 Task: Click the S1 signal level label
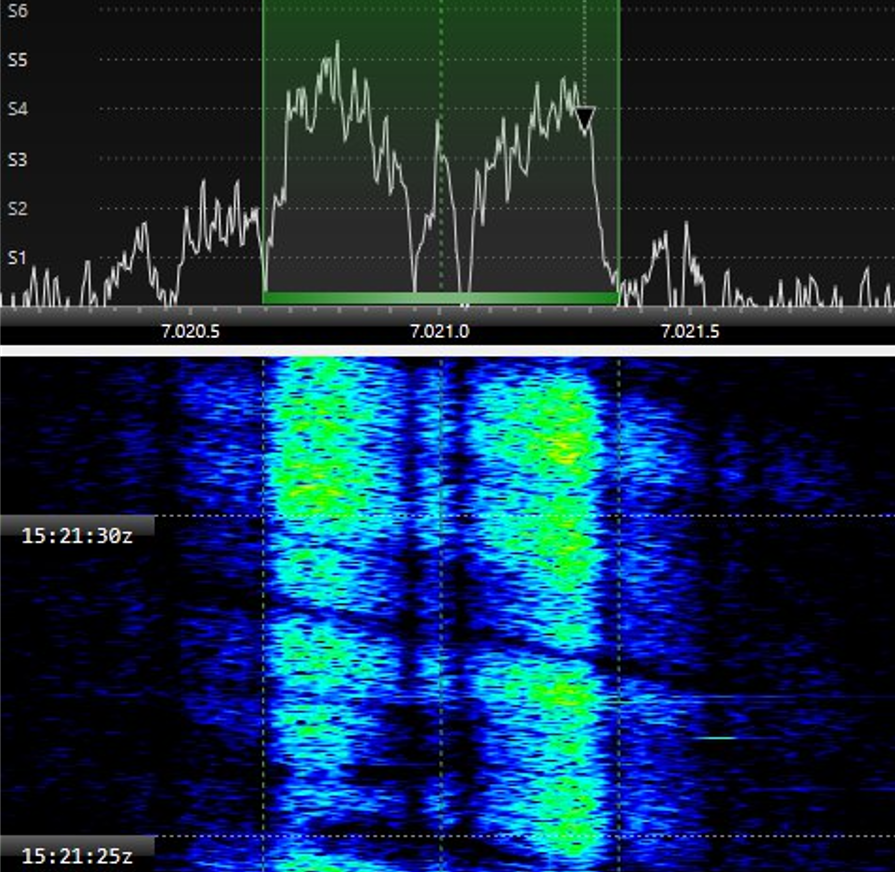(x=17, y=258)
